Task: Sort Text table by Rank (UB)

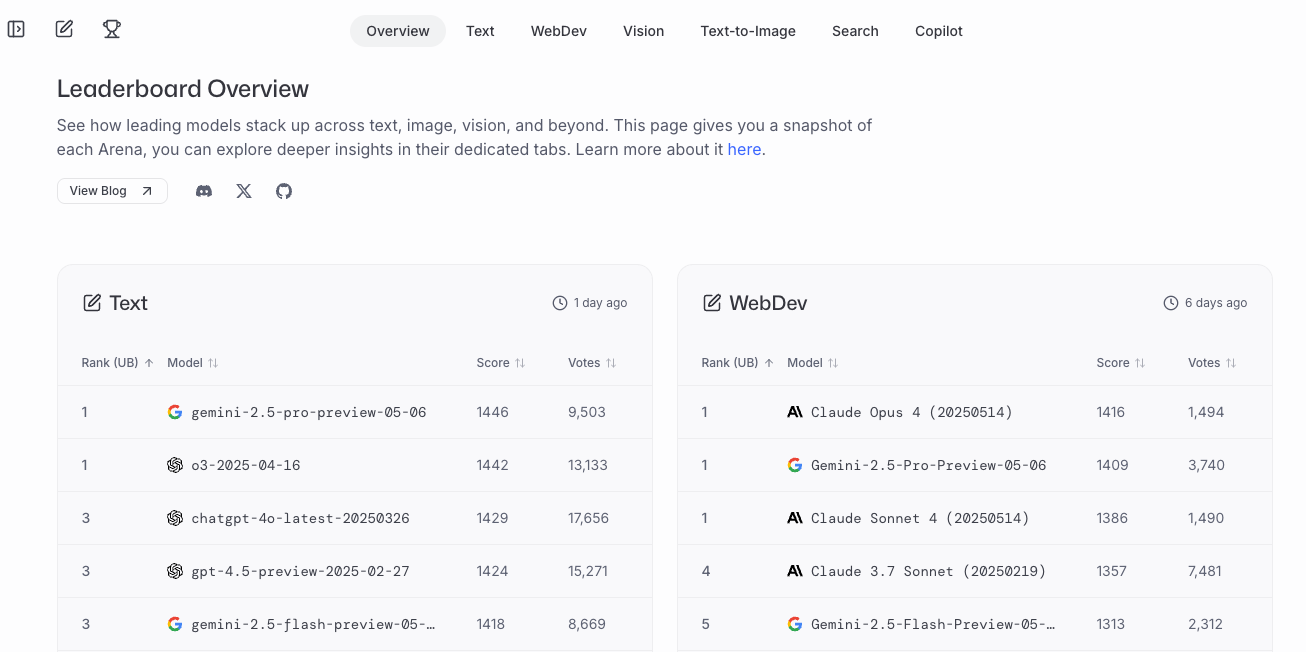Action: pos(118,363)
